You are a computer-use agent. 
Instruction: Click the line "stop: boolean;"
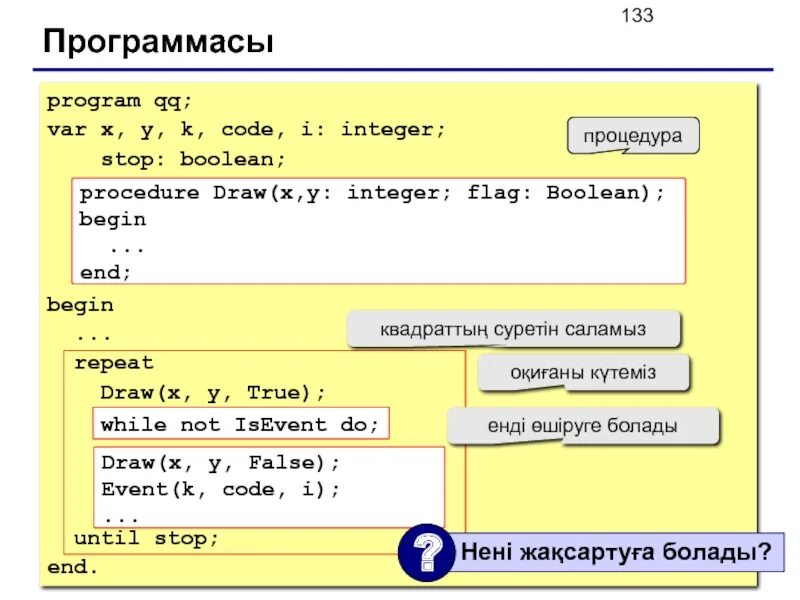(193, 159)
